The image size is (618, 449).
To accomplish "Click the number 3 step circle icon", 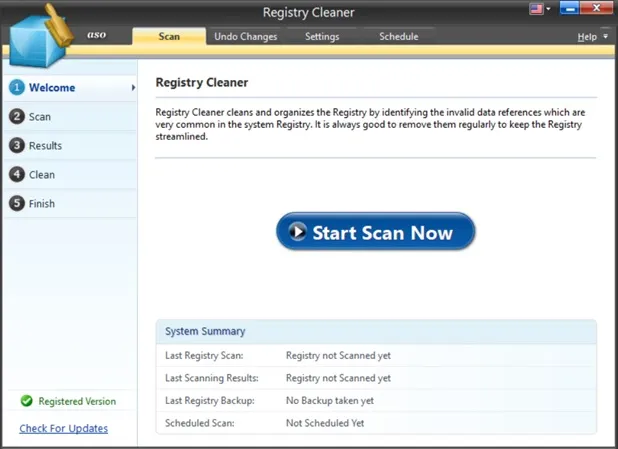I will [17, 145].
